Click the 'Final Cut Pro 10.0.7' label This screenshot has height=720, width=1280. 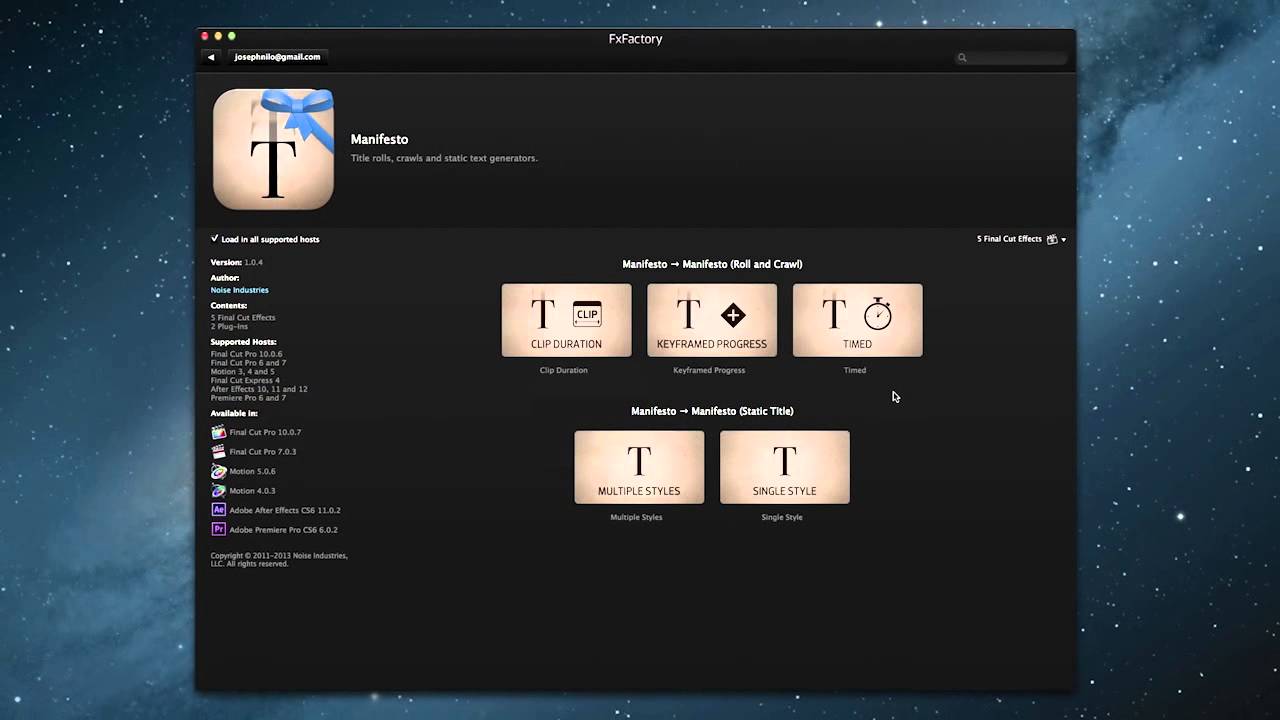[x=265, y=432]
